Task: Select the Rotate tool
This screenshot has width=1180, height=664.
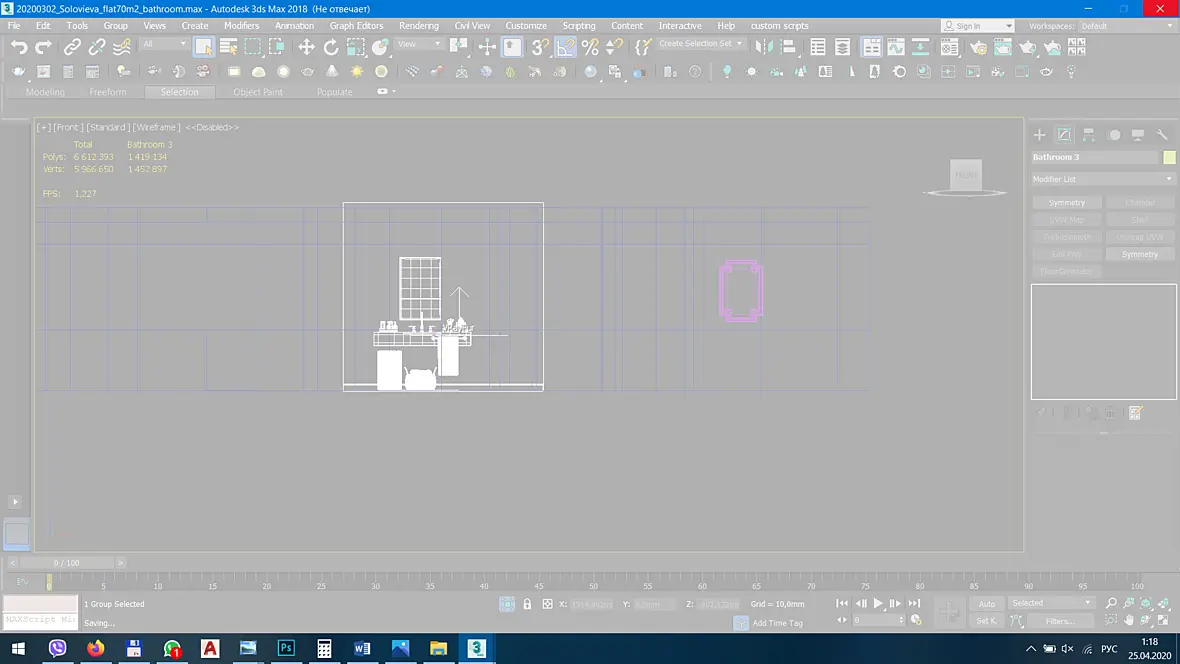Action: click(x=331, y=47)
